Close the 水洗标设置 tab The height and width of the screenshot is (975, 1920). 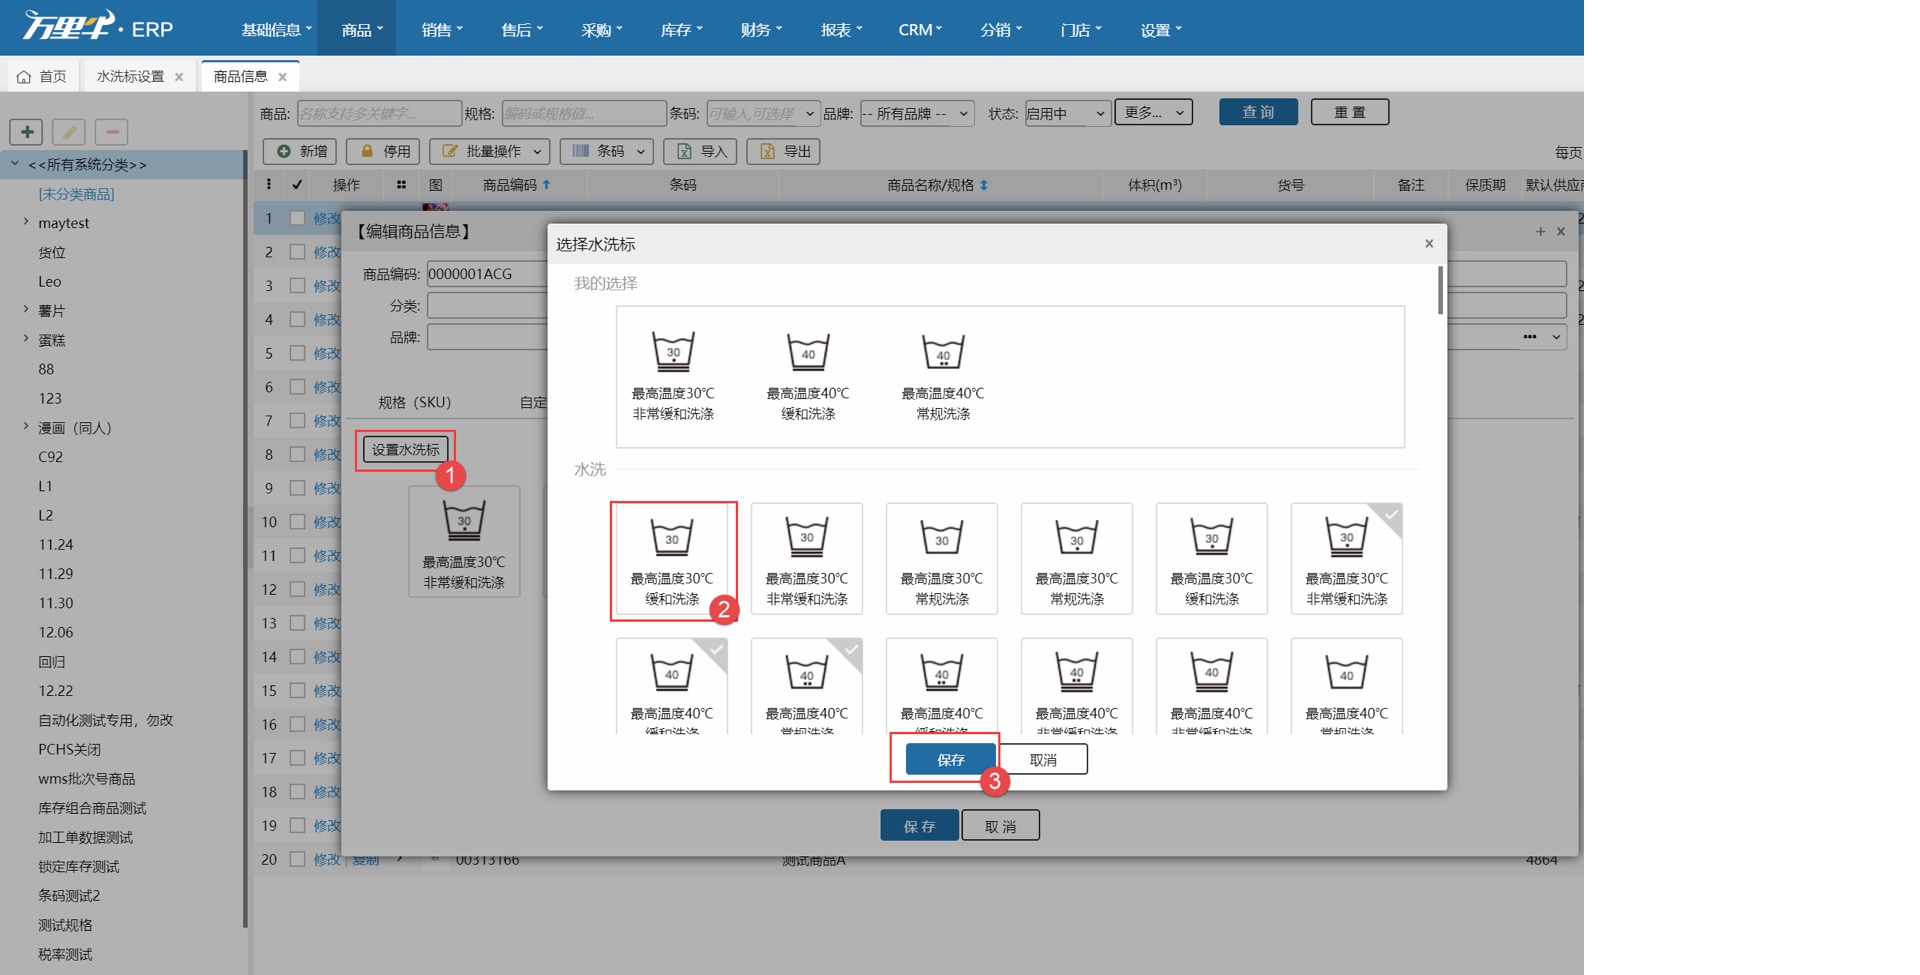coord(179,77)
